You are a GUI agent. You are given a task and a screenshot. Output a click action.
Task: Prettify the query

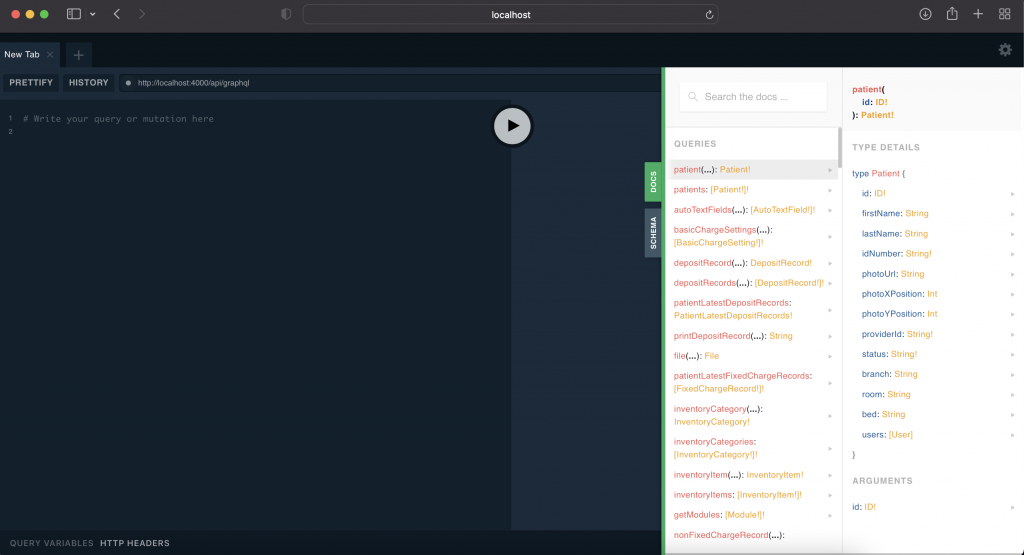(x=31, y=83)
